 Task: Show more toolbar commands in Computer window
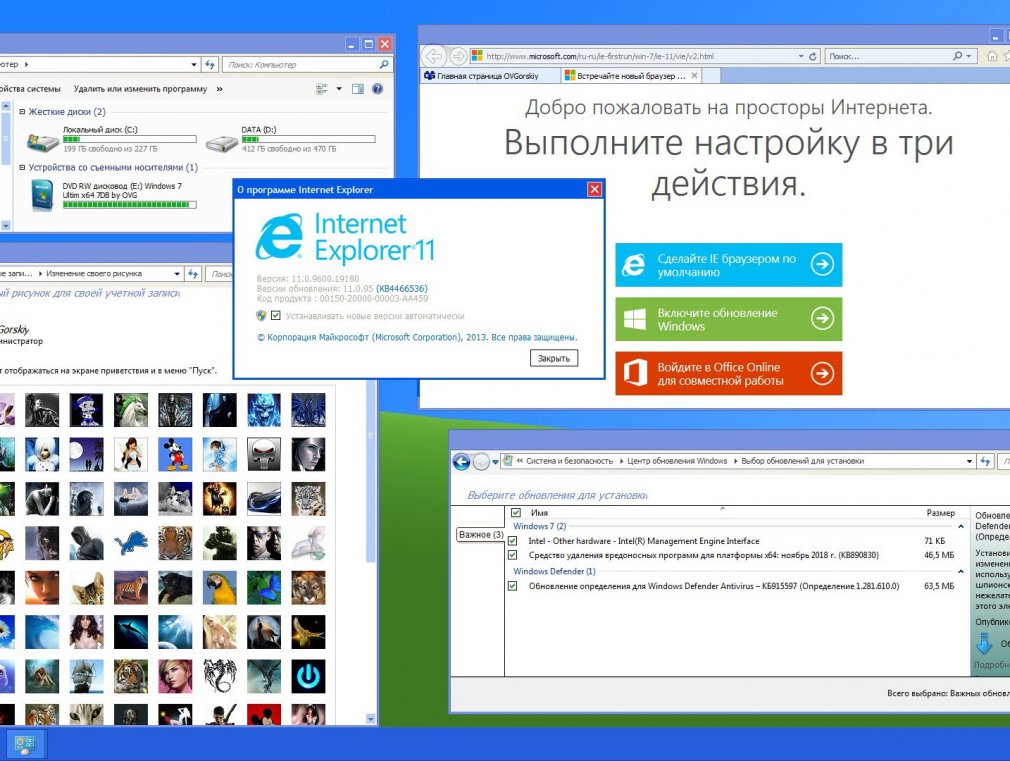[220, 89]
